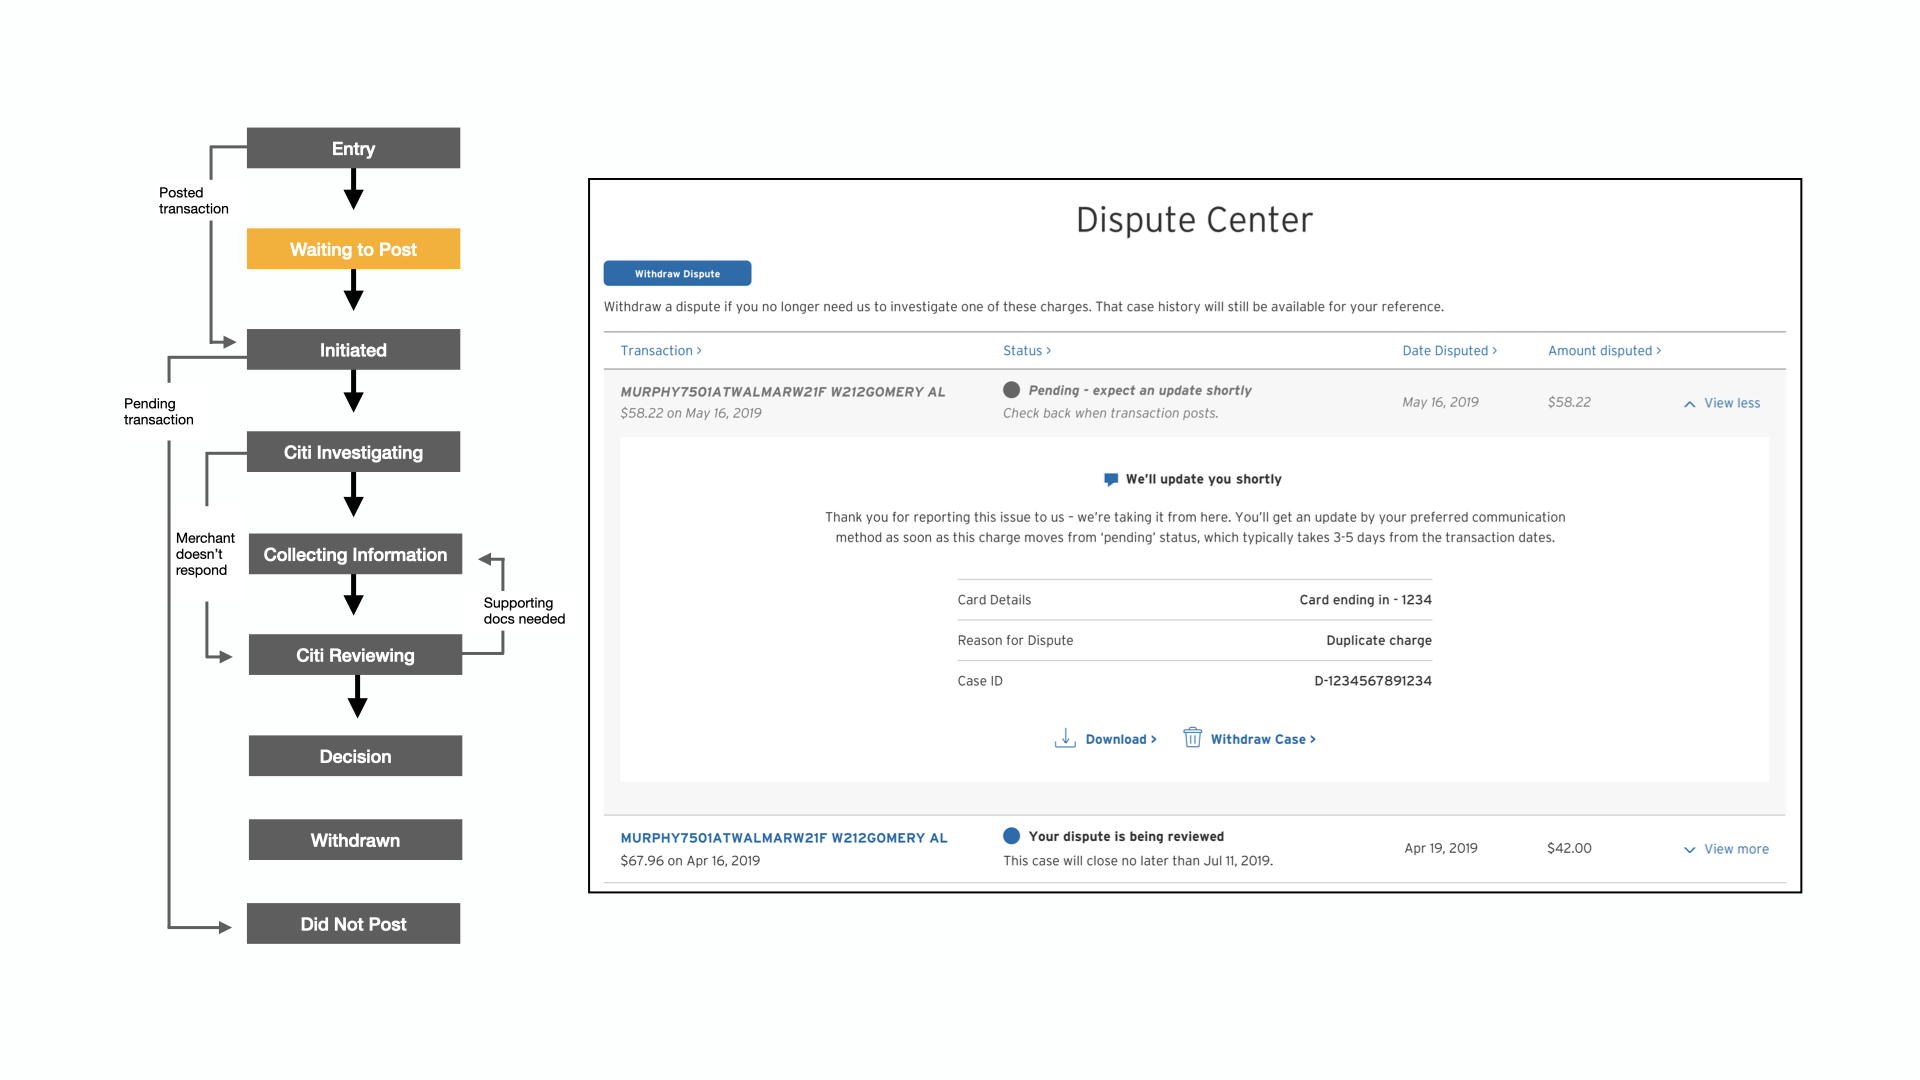Click the Collecting Information flow box

coord(355,554)
